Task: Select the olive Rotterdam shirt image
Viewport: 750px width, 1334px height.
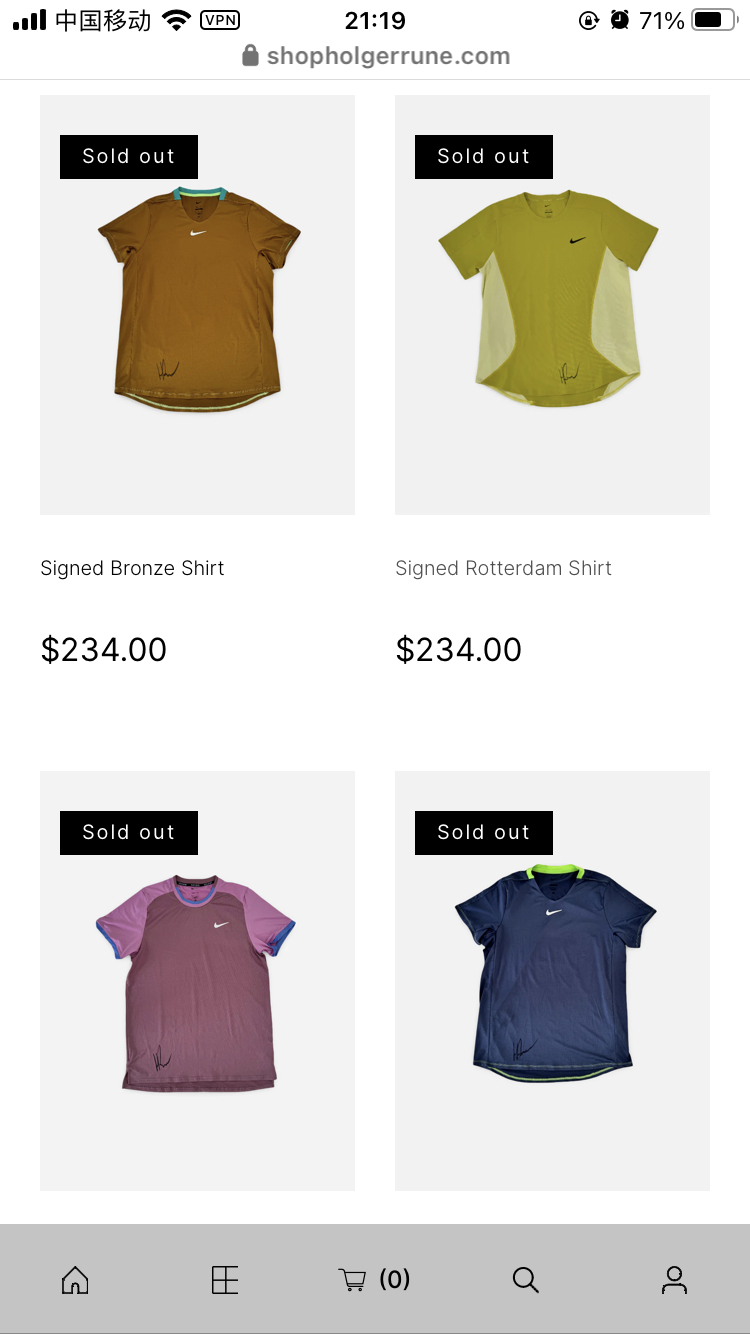Action: 552,305
